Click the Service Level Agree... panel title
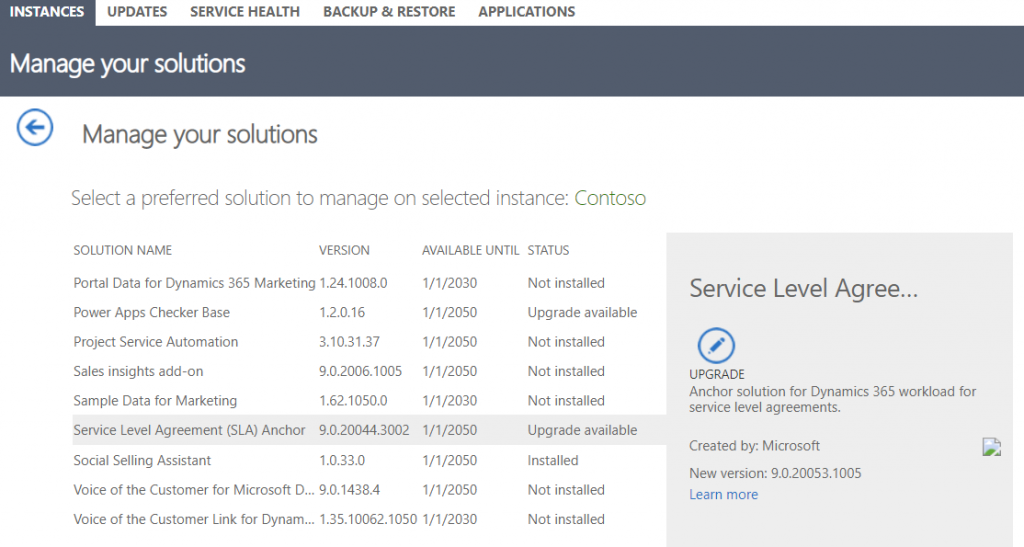 click(x=804, y=289)
